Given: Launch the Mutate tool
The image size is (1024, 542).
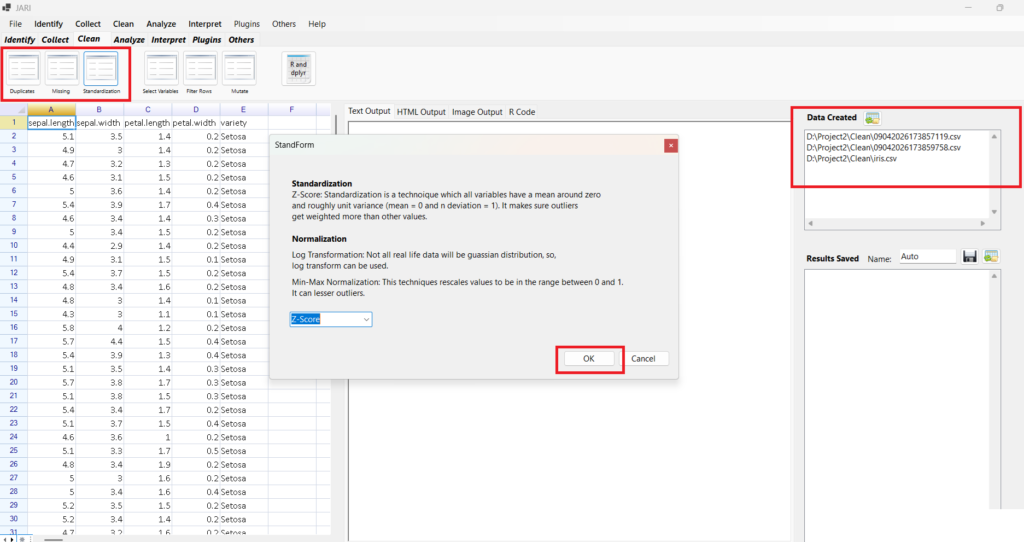Looking at the screenshot, I should pos(239,70).
